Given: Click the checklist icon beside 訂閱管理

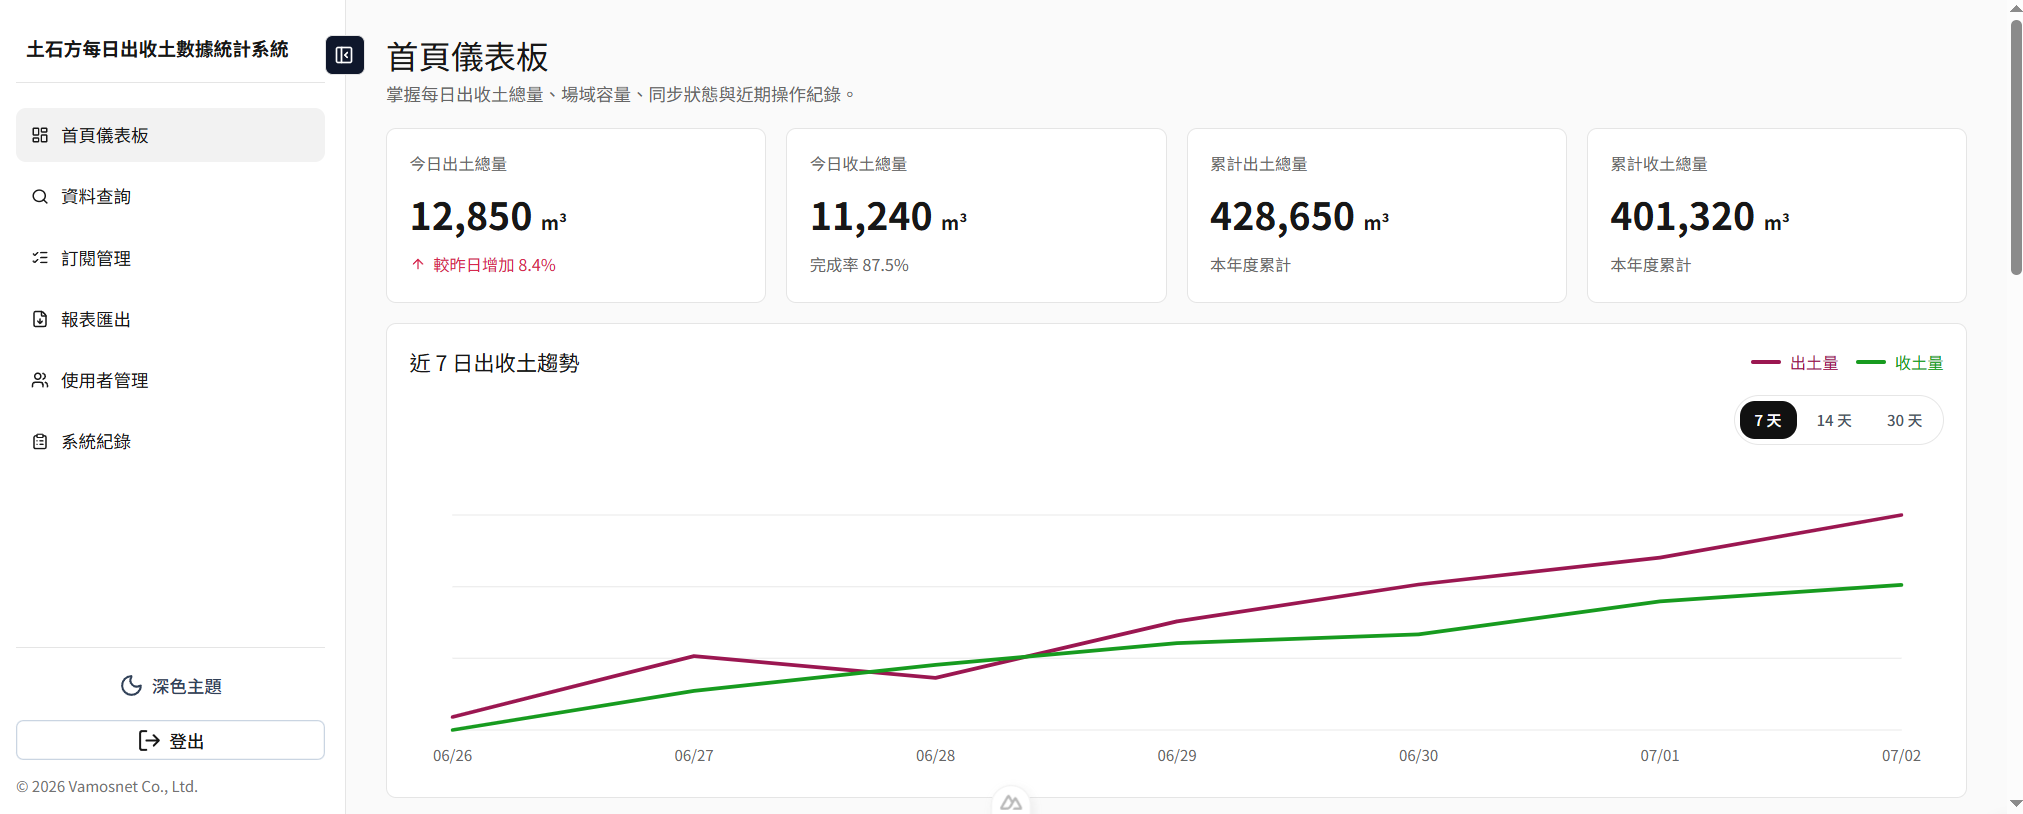Looking at the screenshot, I should coord(40,258).
